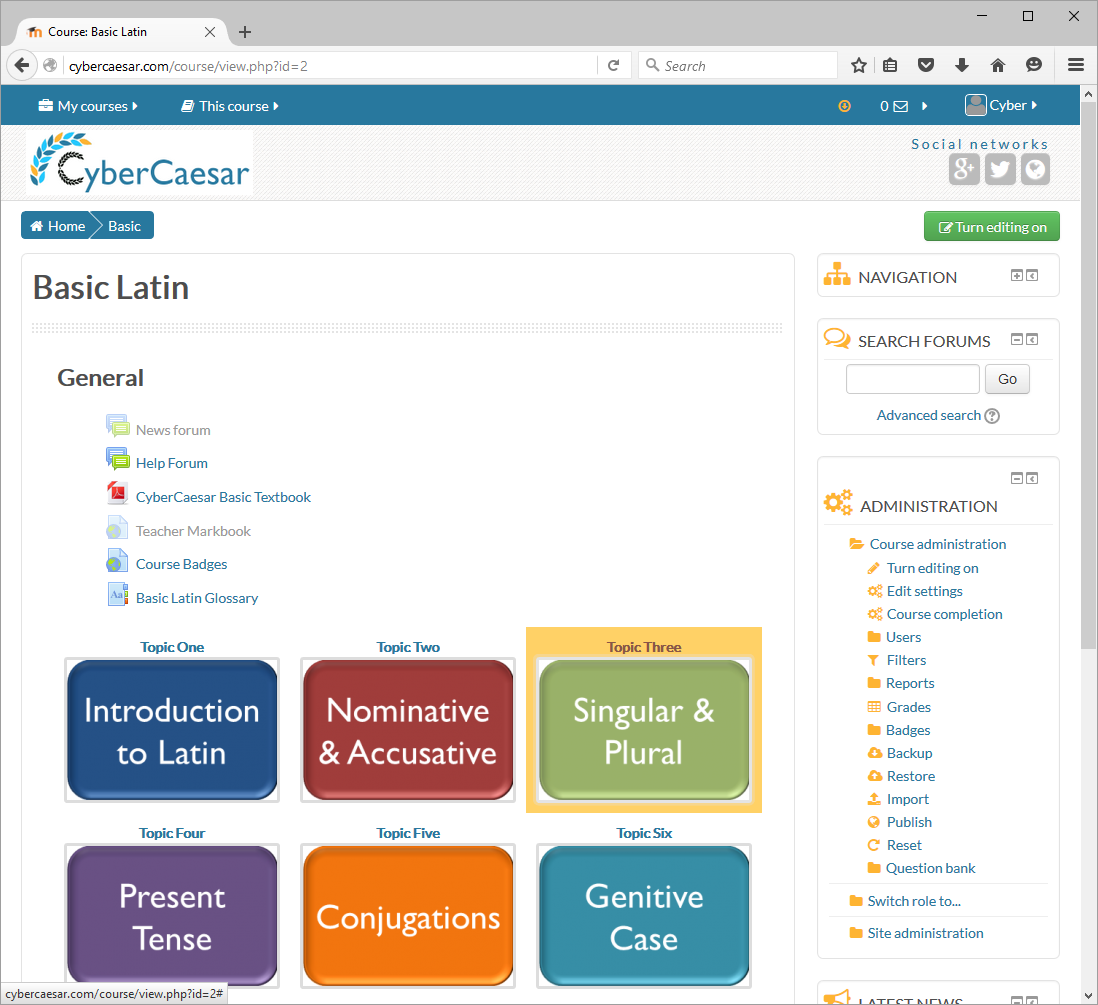Reload the page with the refresh icon

pyautogui.click(x=613, y=66)
